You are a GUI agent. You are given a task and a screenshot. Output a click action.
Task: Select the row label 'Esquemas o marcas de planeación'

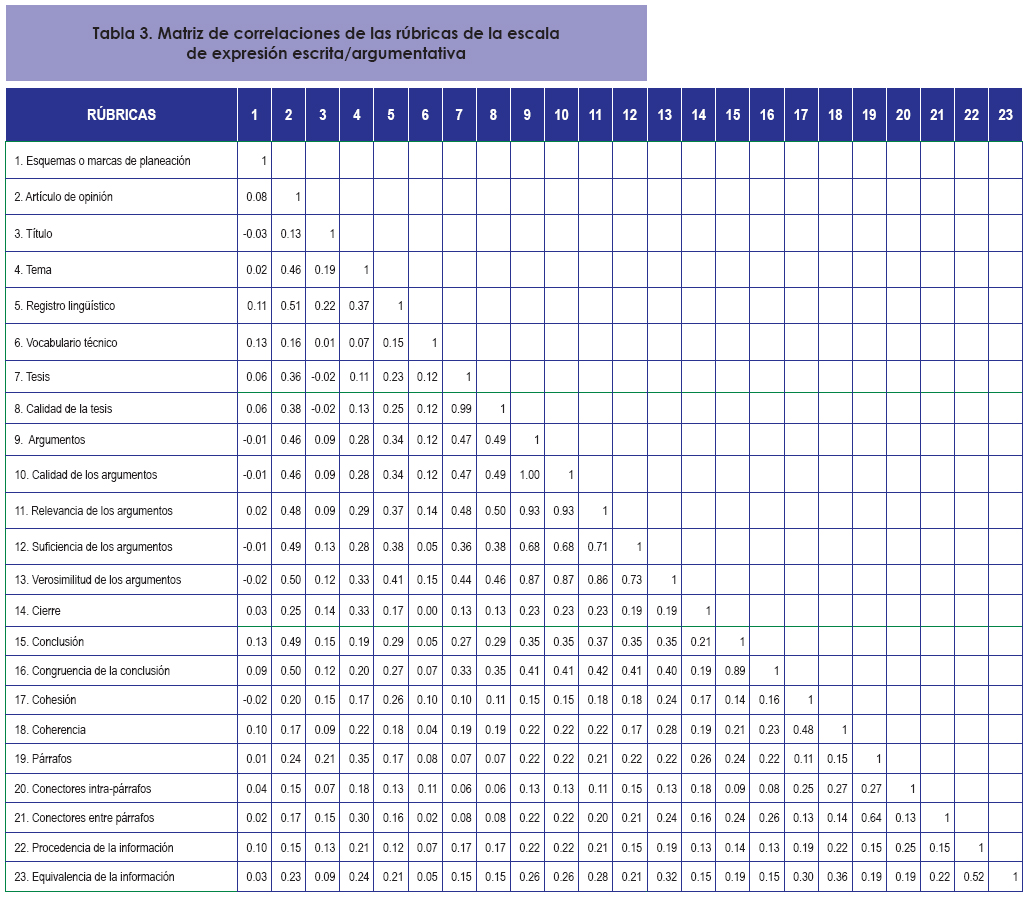click(102, 161)
